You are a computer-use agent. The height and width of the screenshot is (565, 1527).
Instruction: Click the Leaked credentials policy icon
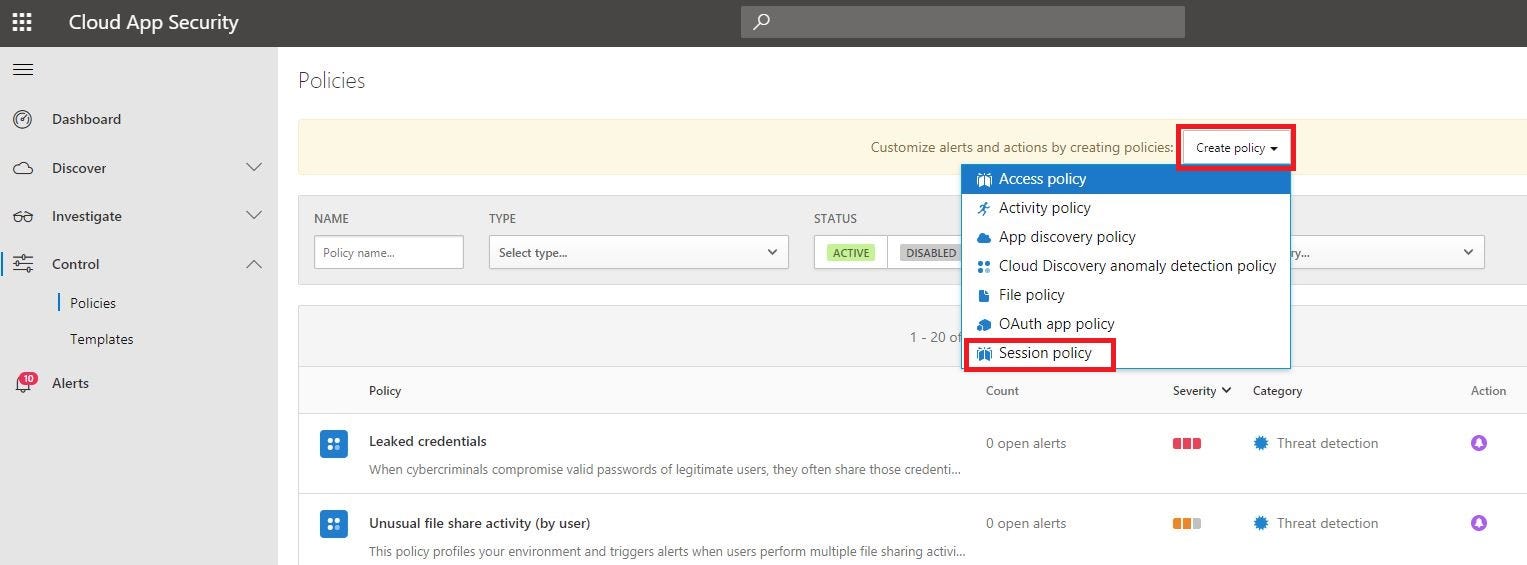coord(334,444)
